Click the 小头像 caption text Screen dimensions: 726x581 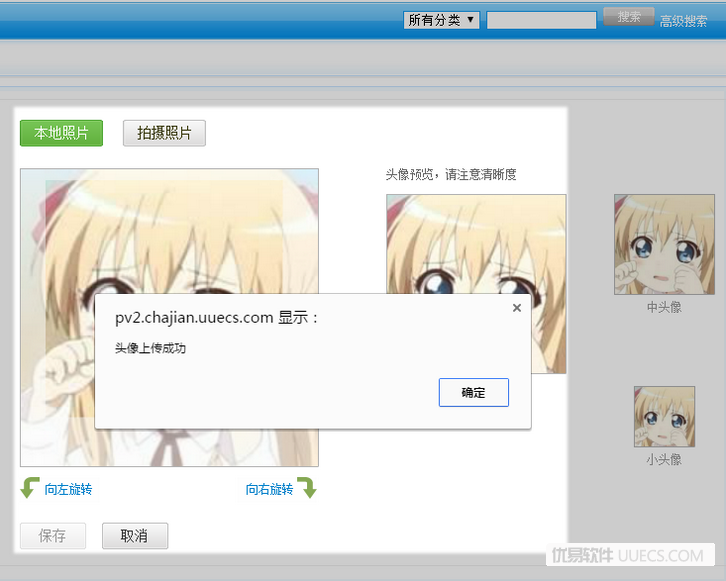(x=664, y=460)
